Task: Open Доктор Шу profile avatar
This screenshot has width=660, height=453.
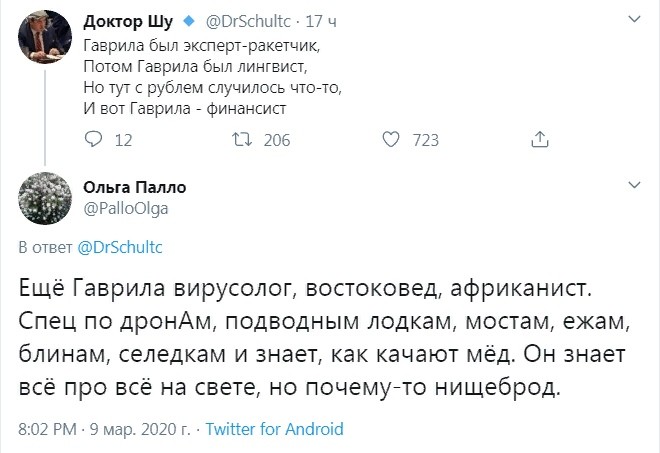Action: coord(43,41)
